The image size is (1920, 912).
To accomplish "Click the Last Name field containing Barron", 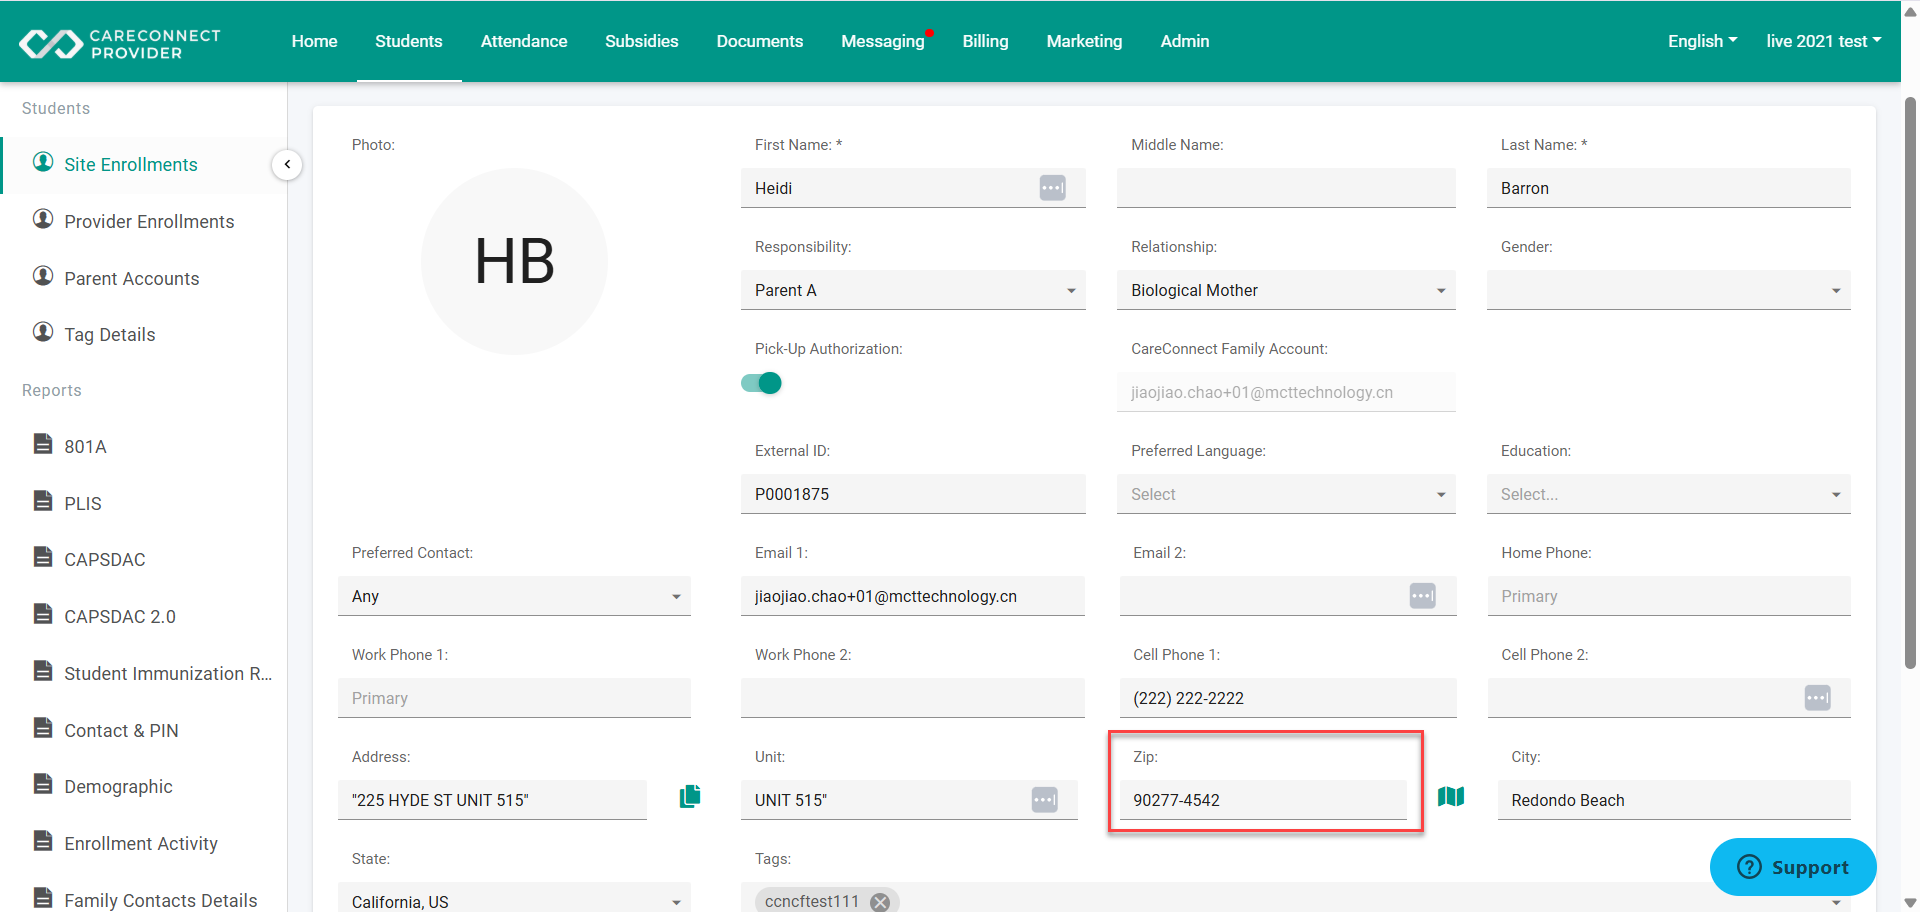I will (x=1668, y=188).
